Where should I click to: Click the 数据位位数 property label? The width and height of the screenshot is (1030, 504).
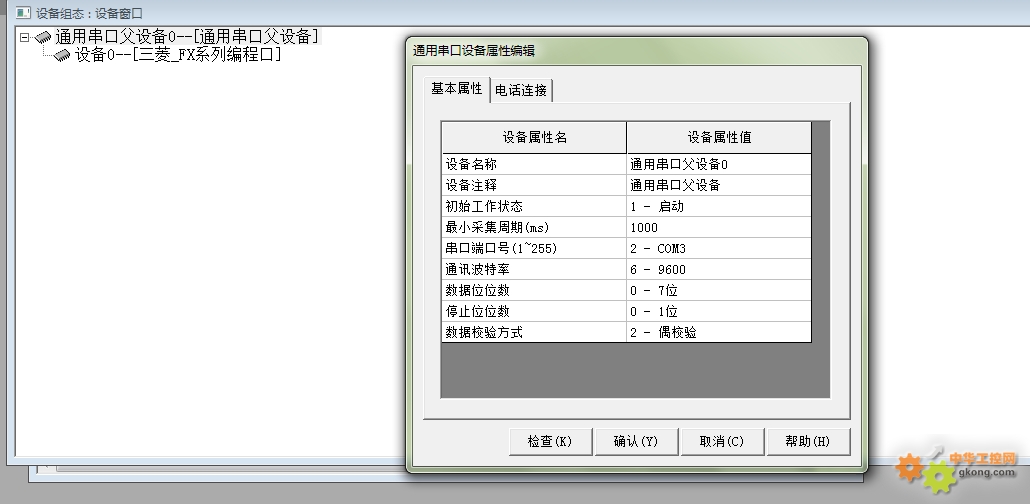pyautogui.click(x=534, y=290)
